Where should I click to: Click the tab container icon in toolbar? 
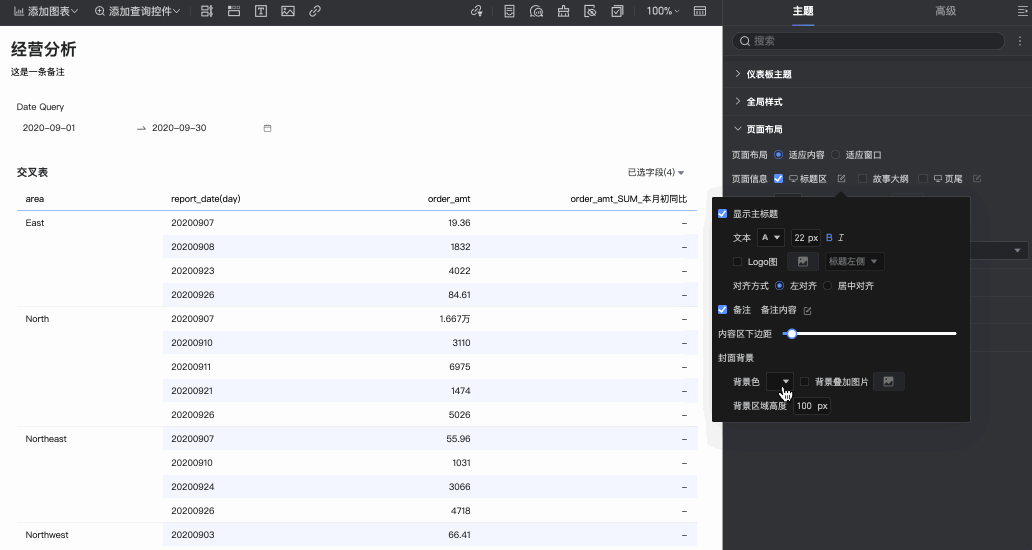click(x=234, y=11)
